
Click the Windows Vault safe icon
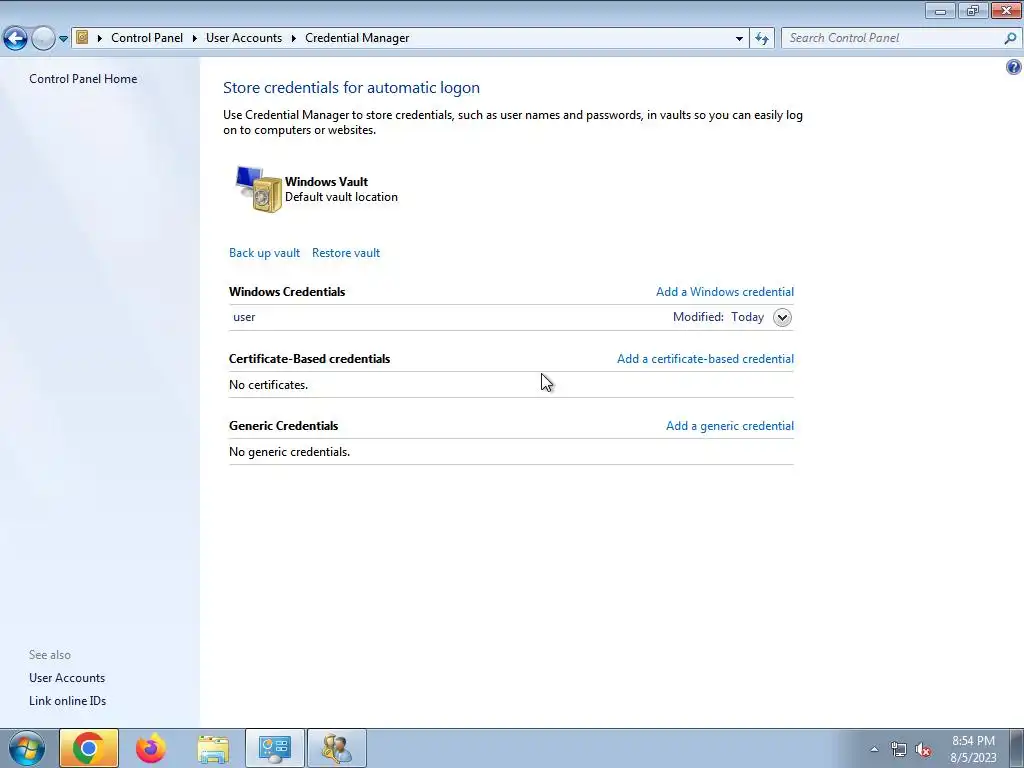click(259, 189)
